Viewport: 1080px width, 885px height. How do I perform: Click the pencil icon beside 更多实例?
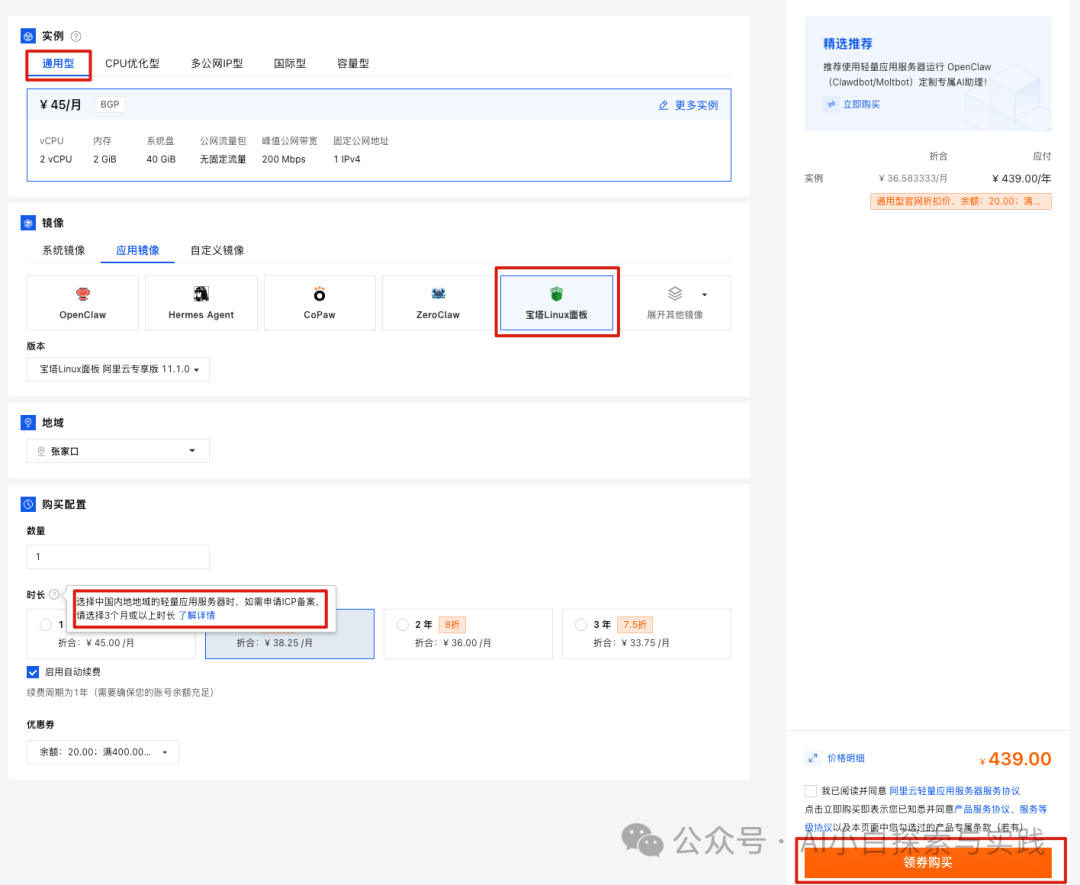(663, 105)
